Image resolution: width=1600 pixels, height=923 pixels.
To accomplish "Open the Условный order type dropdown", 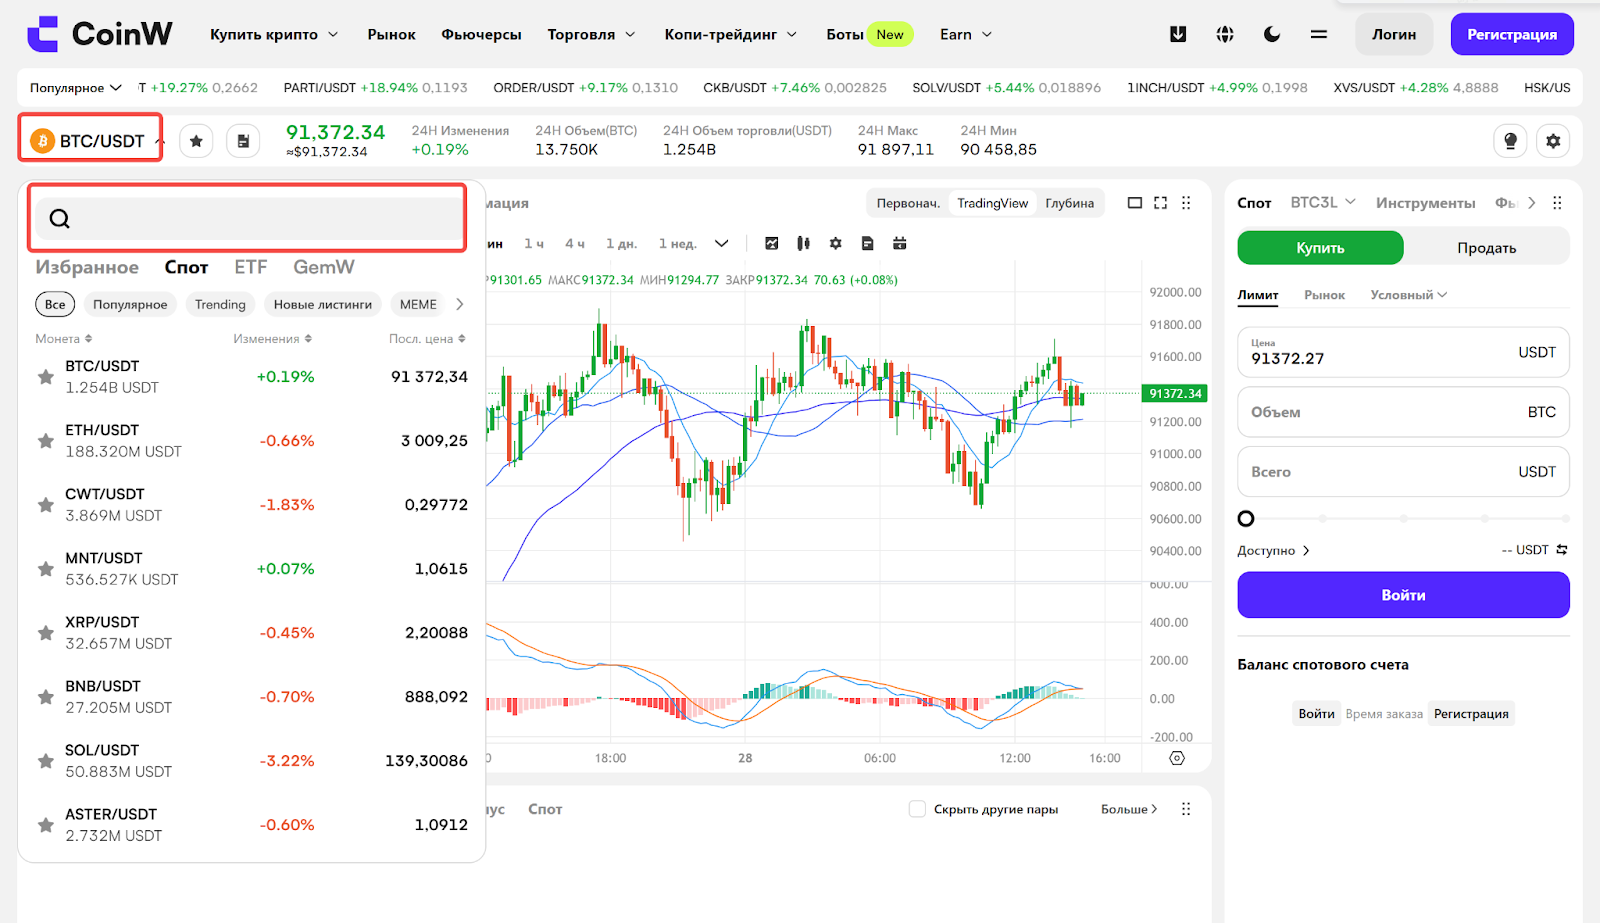I will 1408,295.
